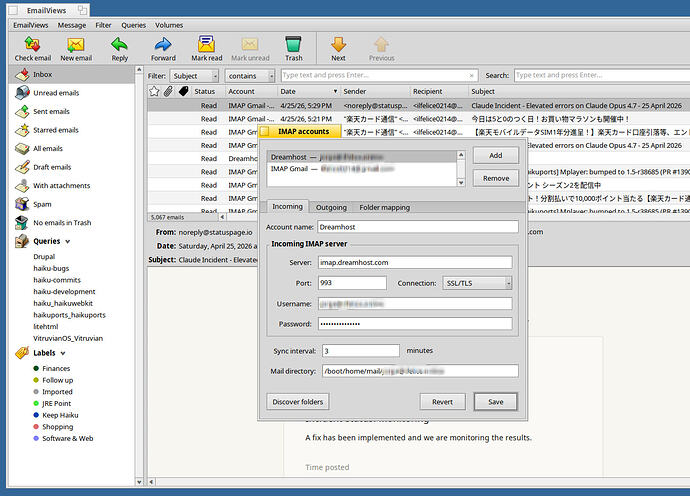Select the Follow up label
The width and height of the screenshot is (690, 496).
coord(57,380)
